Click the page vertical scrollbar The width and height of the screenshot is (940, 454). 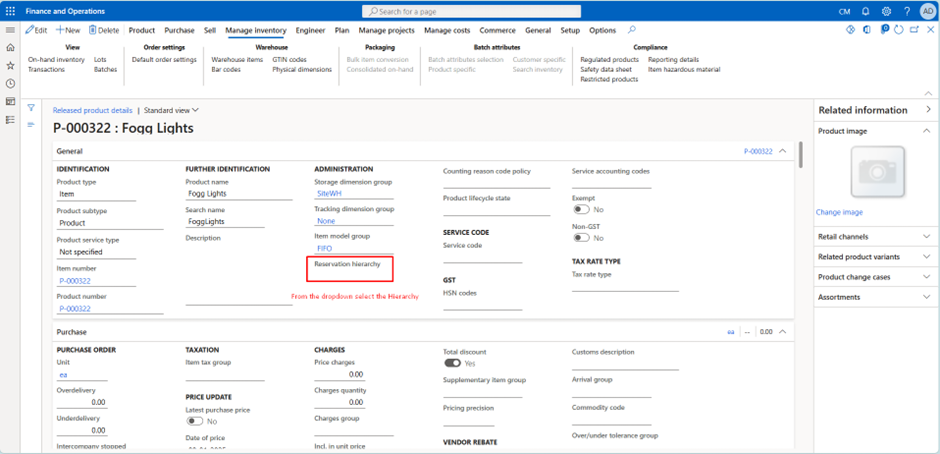[x=801, y=156]
